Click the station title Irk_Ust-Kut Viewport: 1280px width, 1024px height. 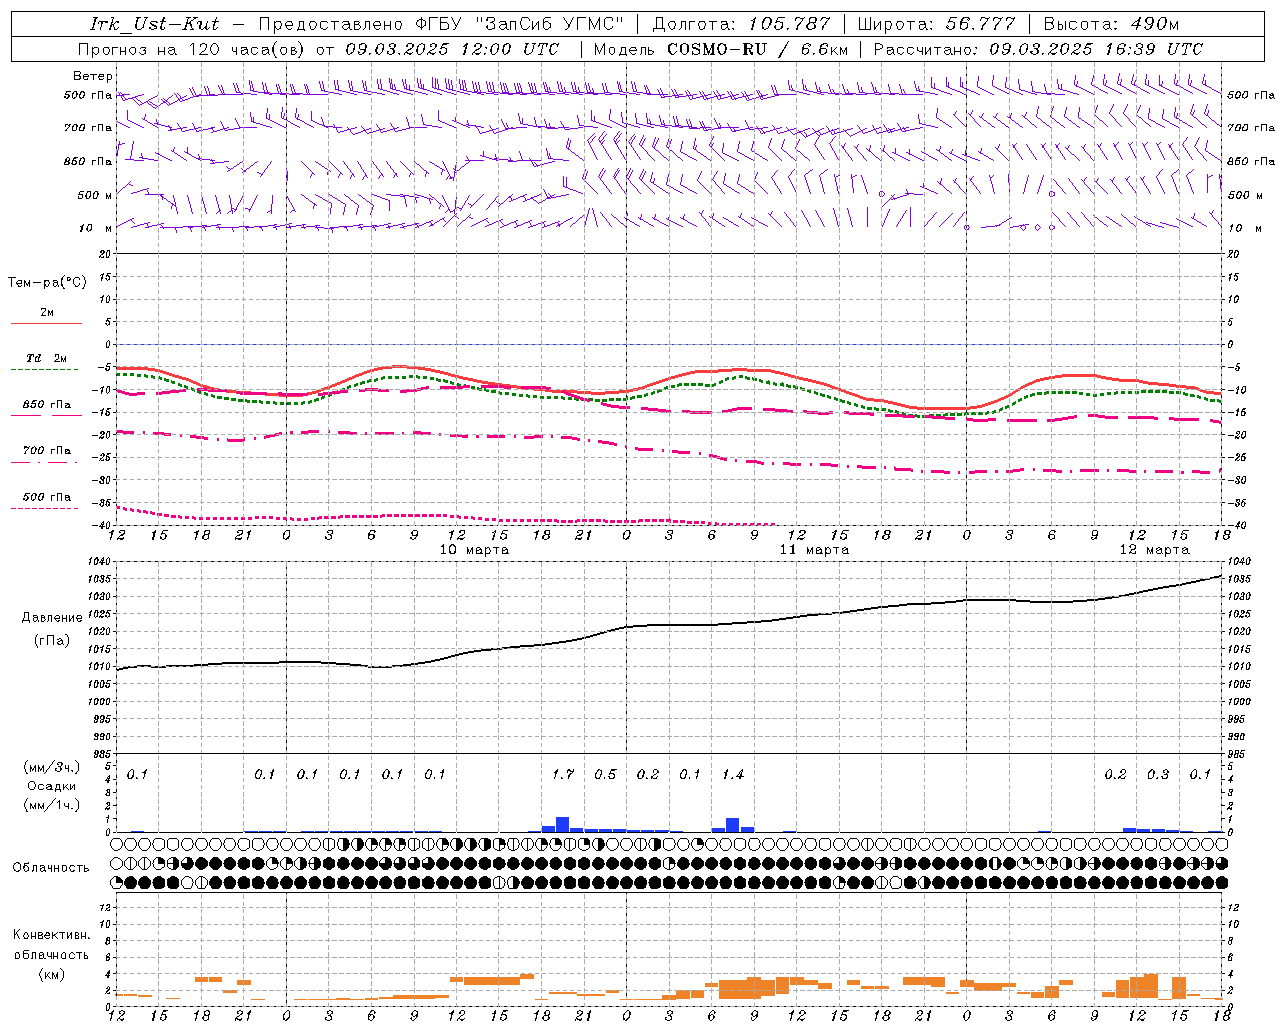click(155, 24)
